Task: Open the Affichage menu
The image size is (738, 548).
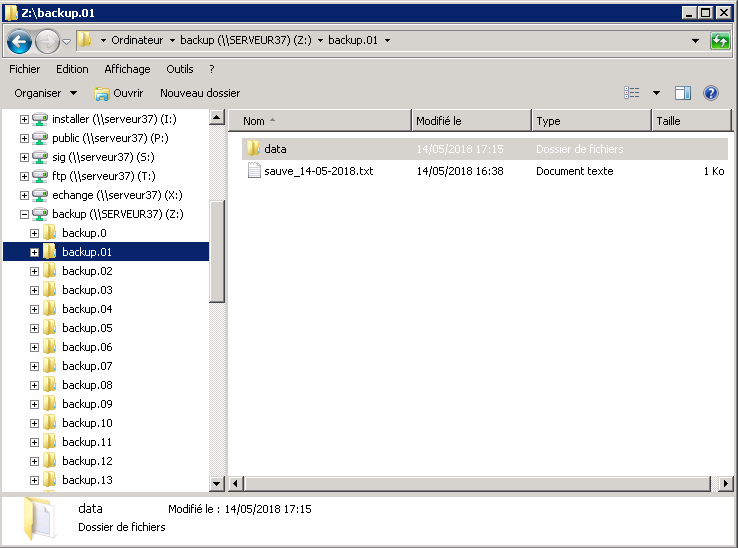Action: [127, 69]
